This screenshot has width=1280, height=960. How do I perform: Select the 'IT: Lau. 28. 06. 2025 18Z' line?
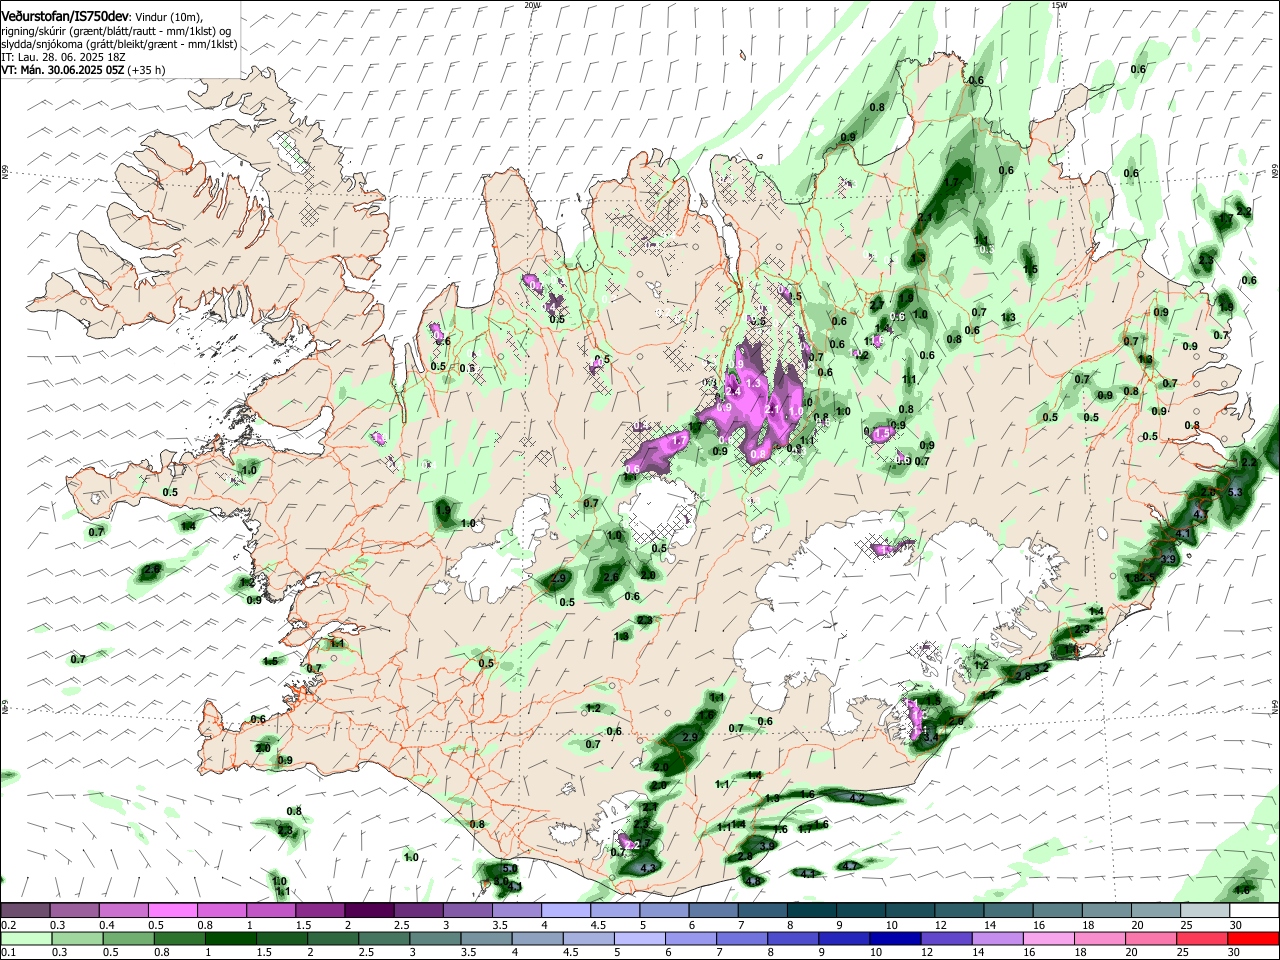pos(62,57)
